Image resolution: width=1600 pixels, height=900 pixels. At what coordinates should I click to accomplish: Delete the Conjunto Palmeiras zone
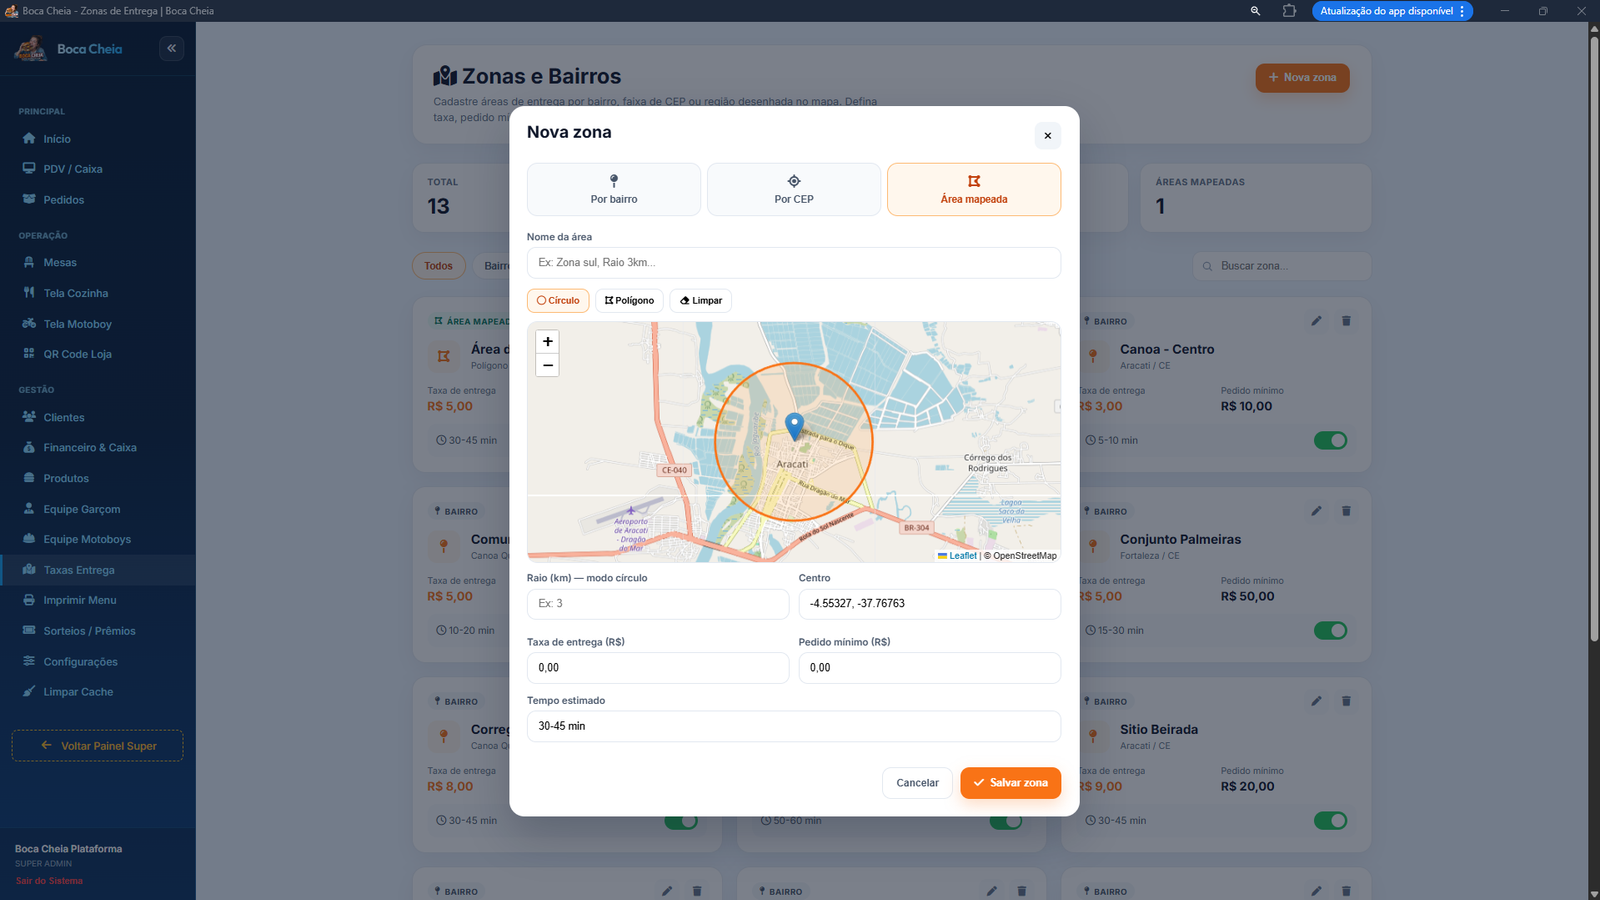pos(1346,511)
